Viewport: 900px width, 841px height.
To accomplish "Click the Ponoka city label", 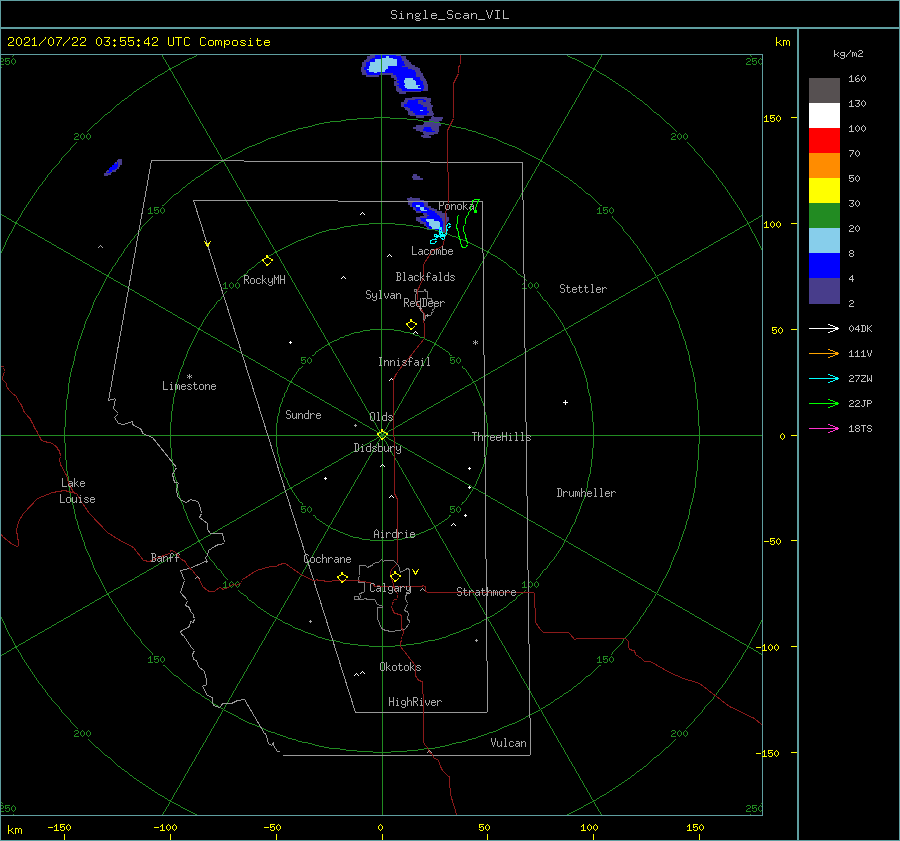I will point(457,206).
